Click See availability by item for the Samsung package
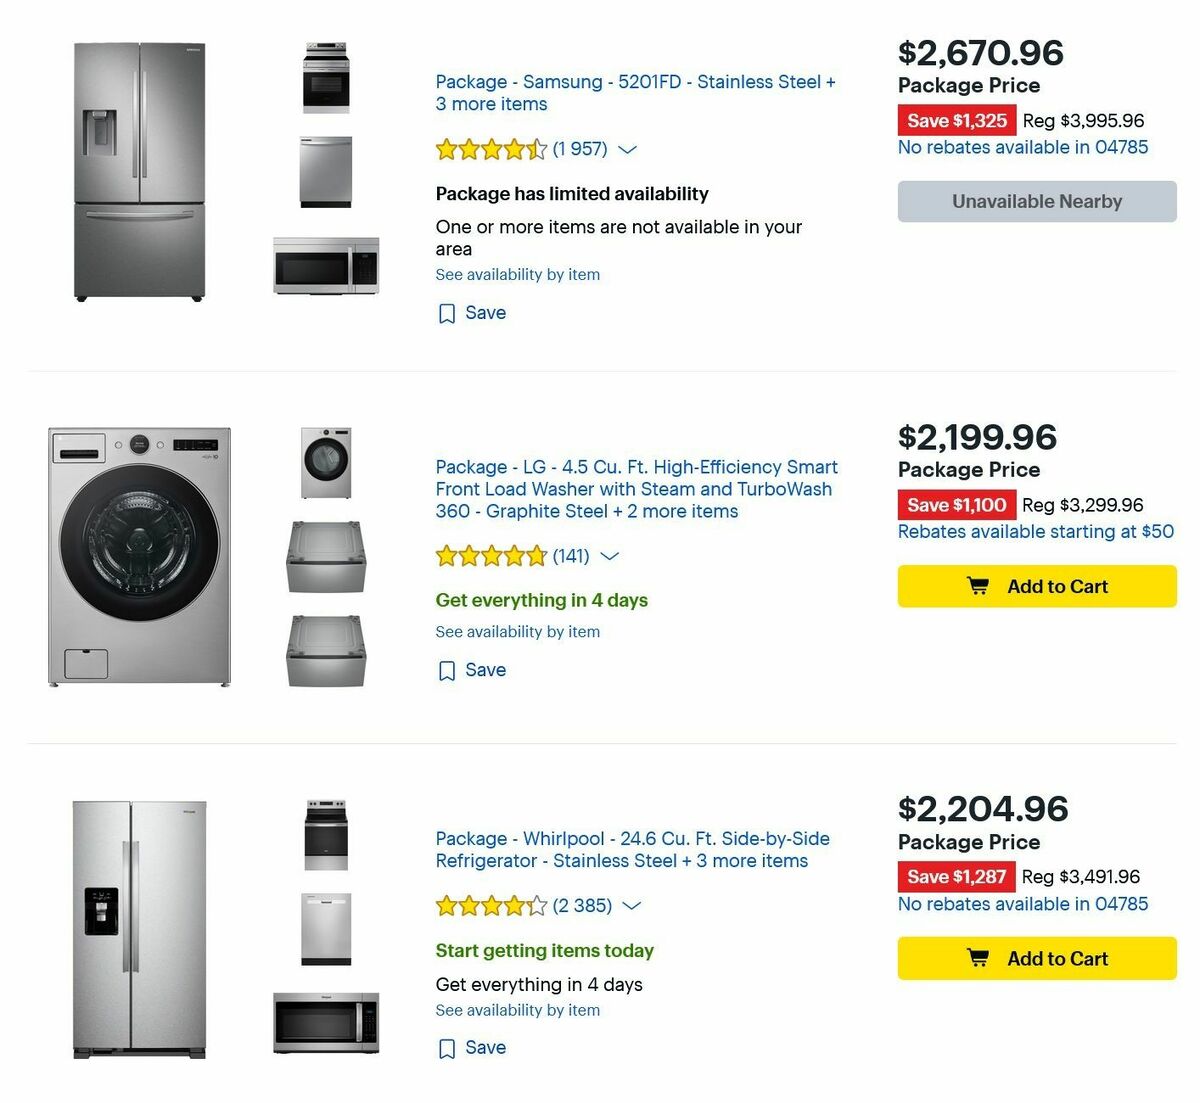Screen dimensions: 1200x1103 pos(517,274)
